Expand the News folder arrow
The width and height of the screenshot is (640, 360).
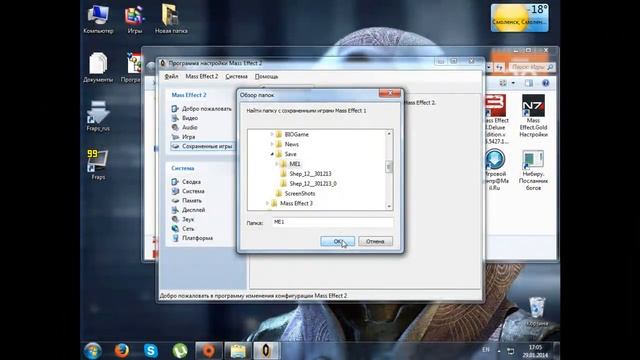[272, 144]
